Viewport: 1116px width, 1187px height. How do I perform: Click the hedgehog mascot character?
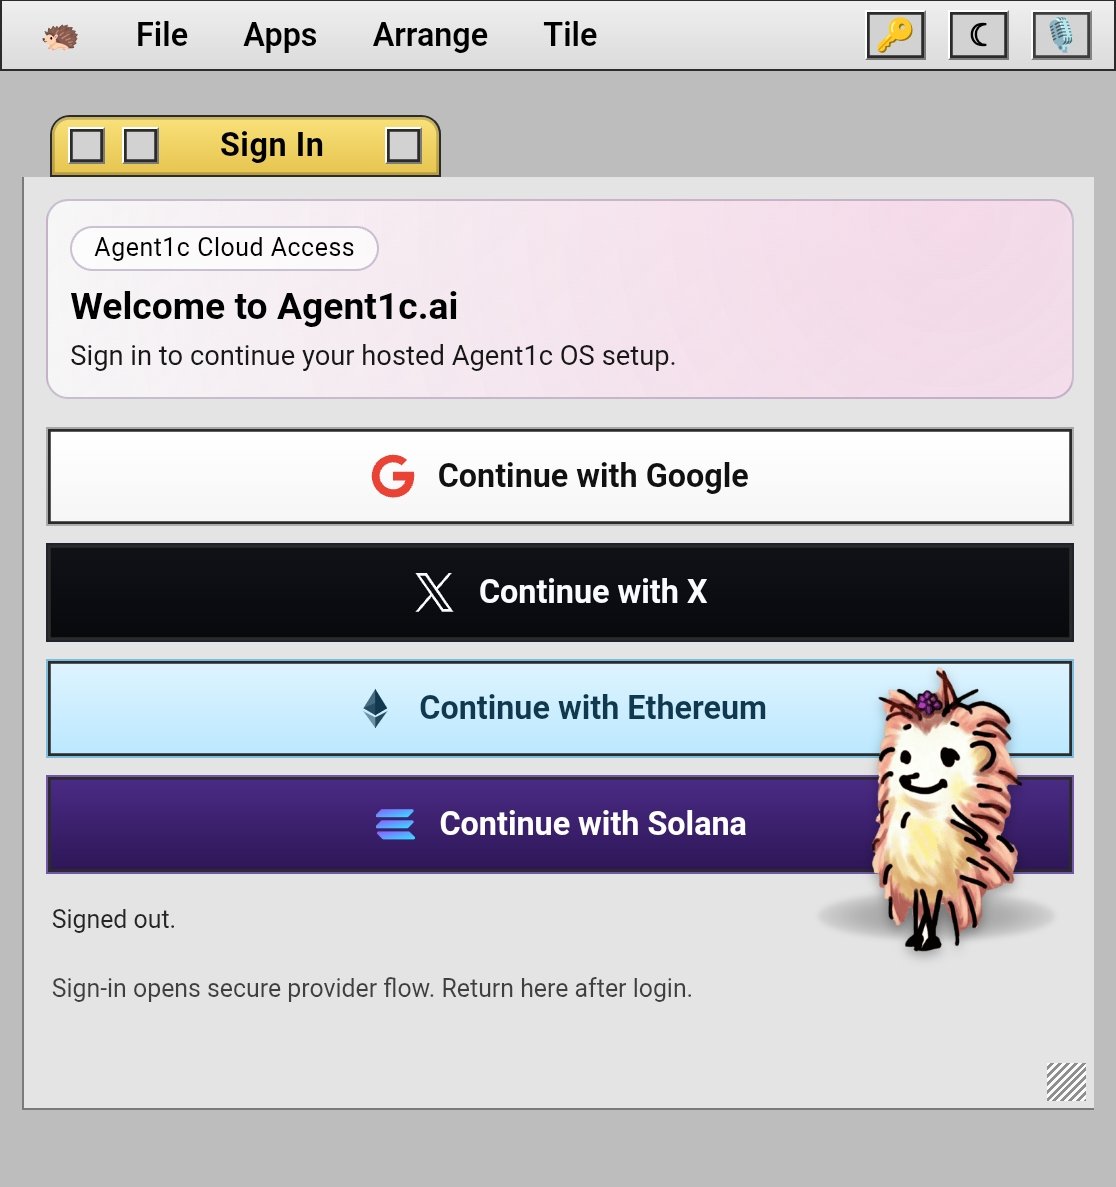point(945,810)
